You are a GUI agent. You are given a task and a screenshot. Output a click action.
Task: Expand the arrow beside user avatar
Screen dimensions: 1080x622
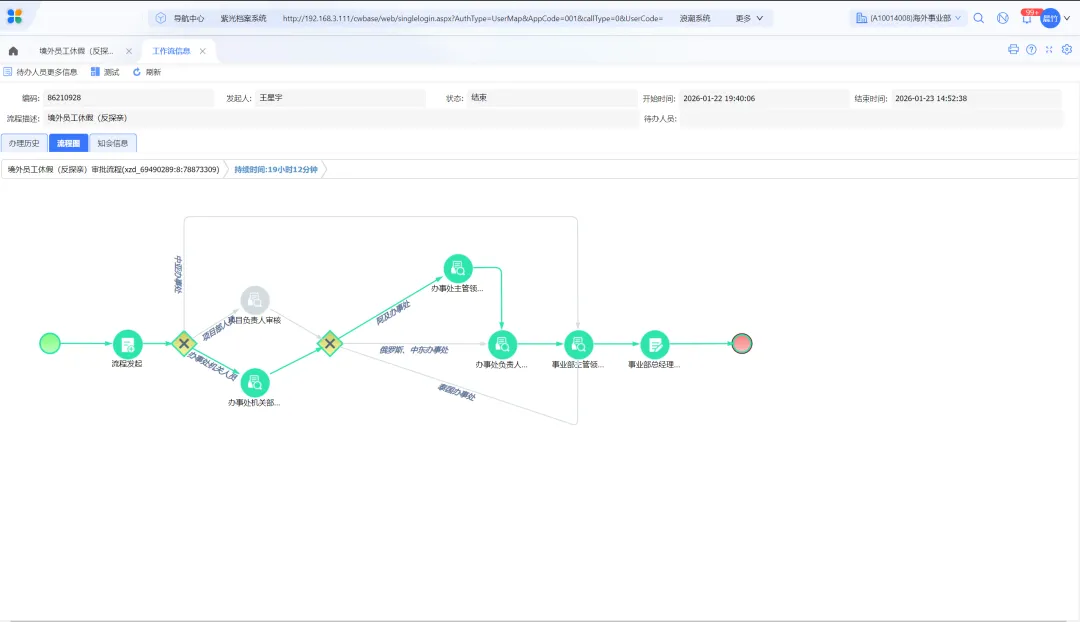tap(1067, 19)
